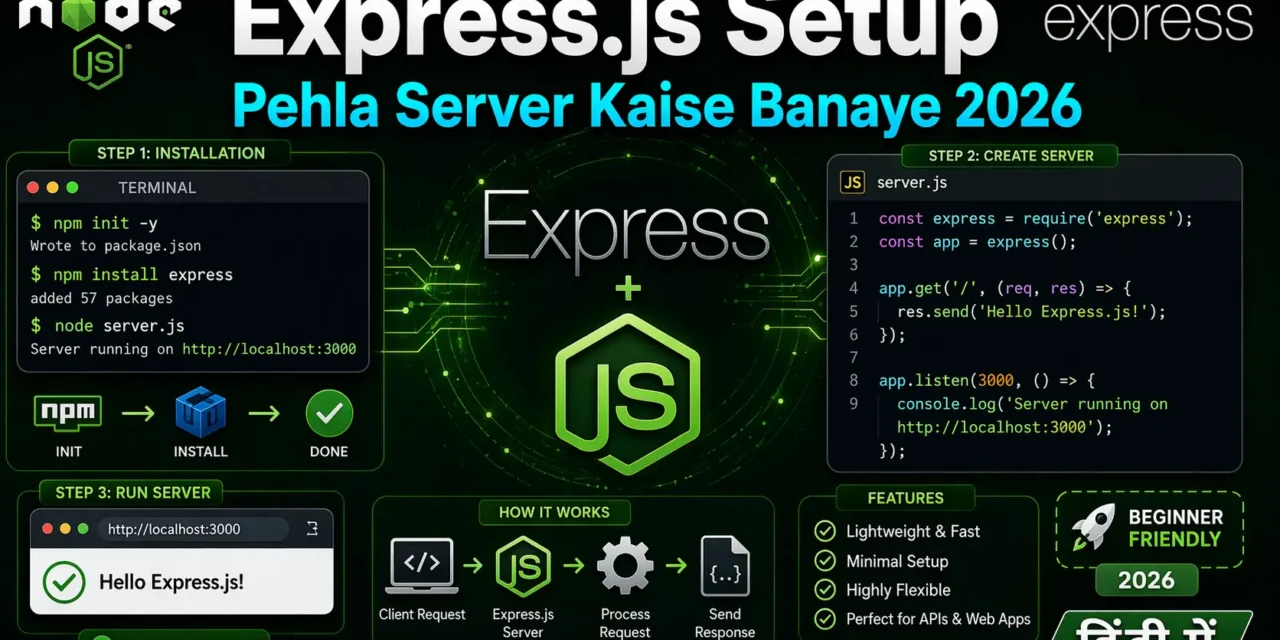This screenshot has height=640, width=1280.
Task: Click the Client Request code monitor icon
Action: coord(421,566)
